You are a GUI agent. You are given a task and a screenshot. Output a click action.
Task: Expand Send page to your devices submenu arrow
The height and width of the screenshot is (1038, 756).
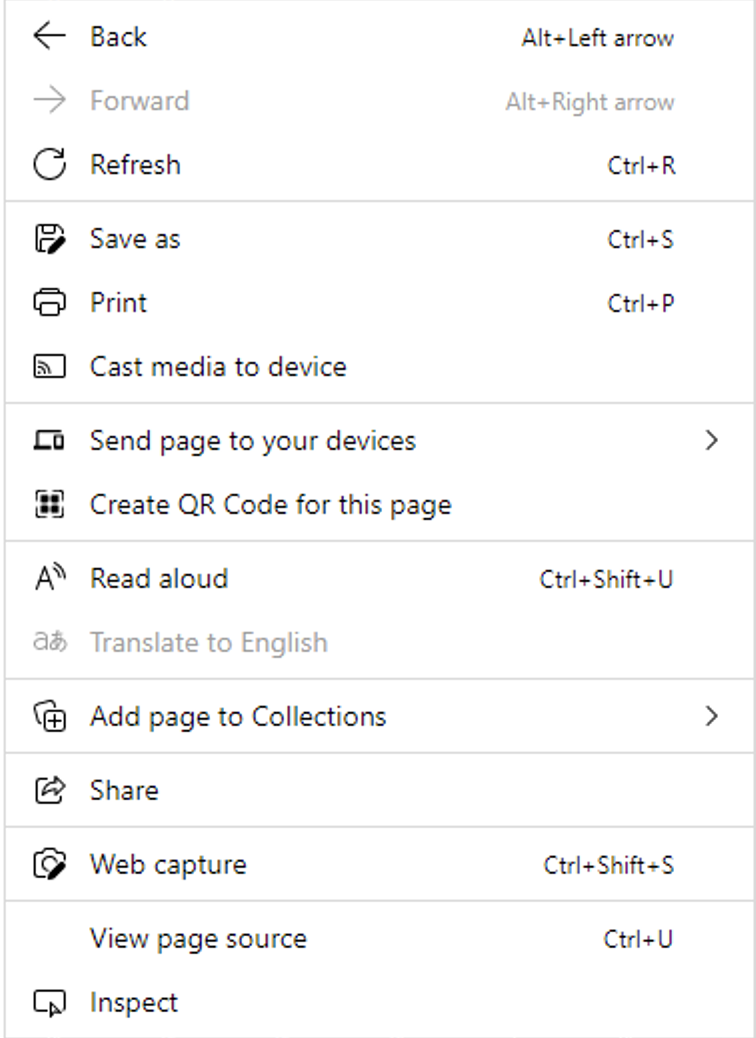point(711,441)
